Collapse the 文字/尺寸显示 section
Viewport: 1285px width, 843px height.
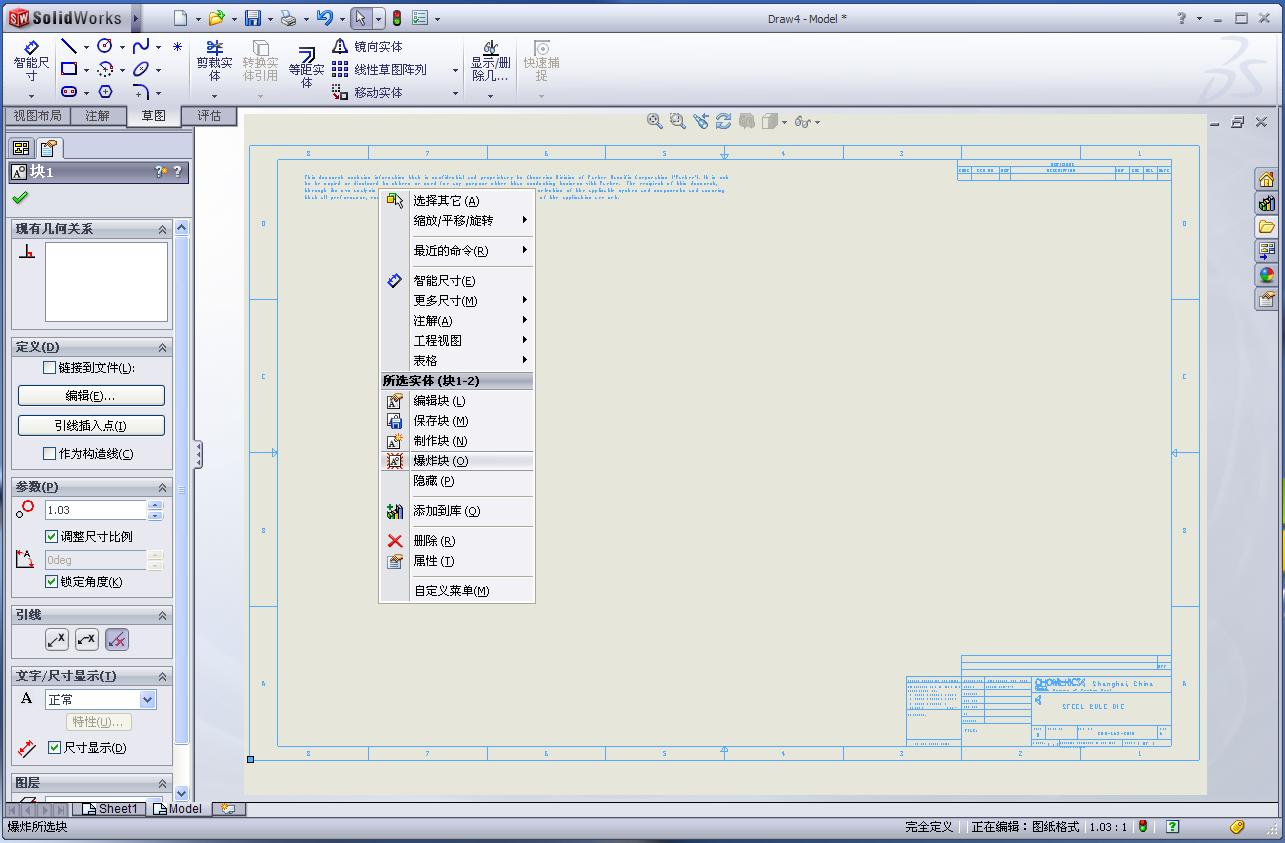[x=162, y=676]
